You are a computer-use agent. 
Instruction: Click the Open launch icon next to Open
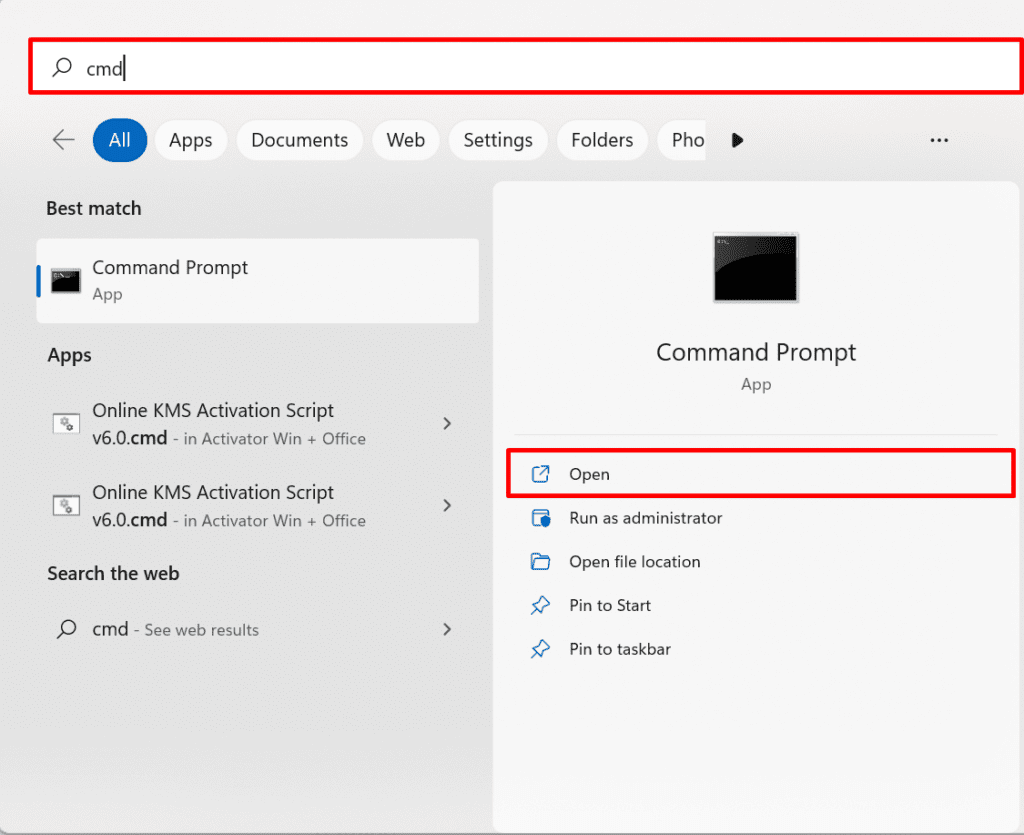(x=540, y=473)
